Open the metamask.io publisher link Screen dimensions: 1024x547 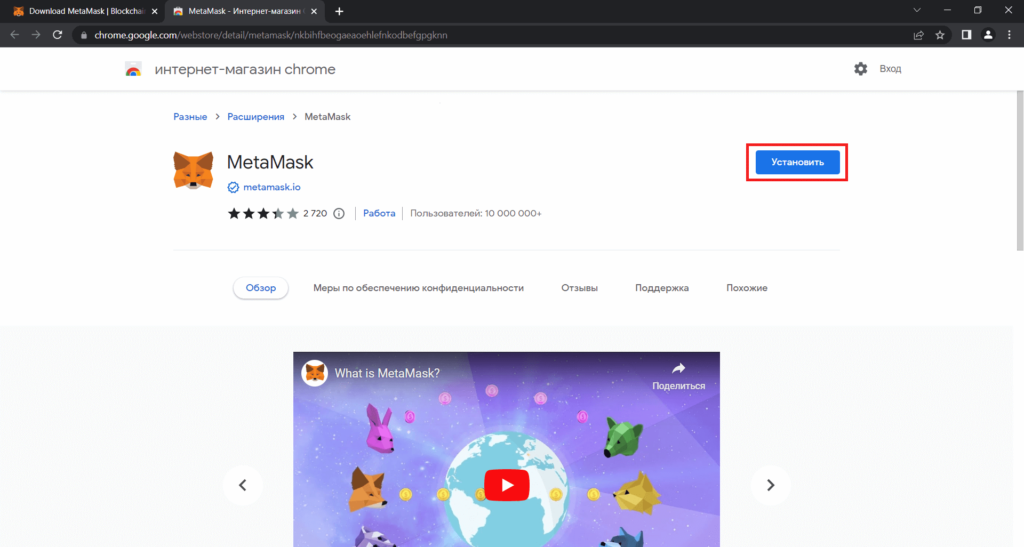pyautogui.click(x=271, y=187)
